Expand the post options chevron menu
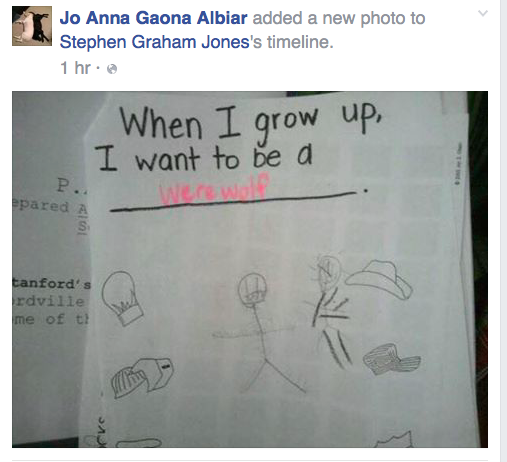The image size is (507, 462). point(483,13)
